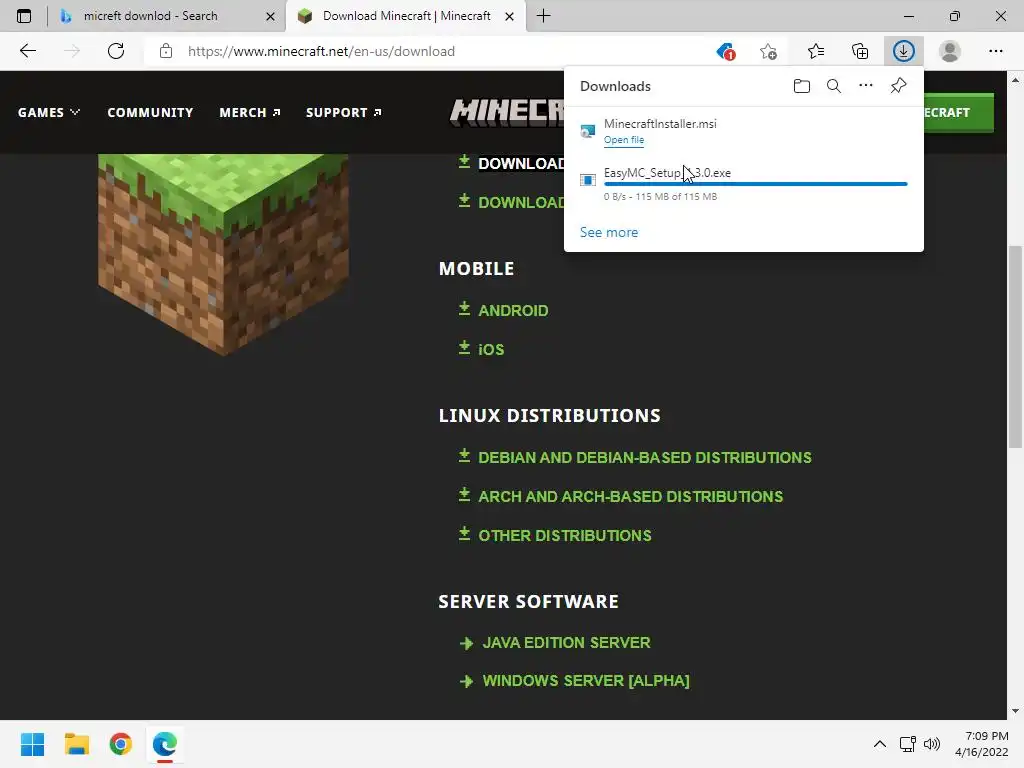Open Edge settings and more menu
Viewport: 1024px width, 768px height.
point(995,51)
